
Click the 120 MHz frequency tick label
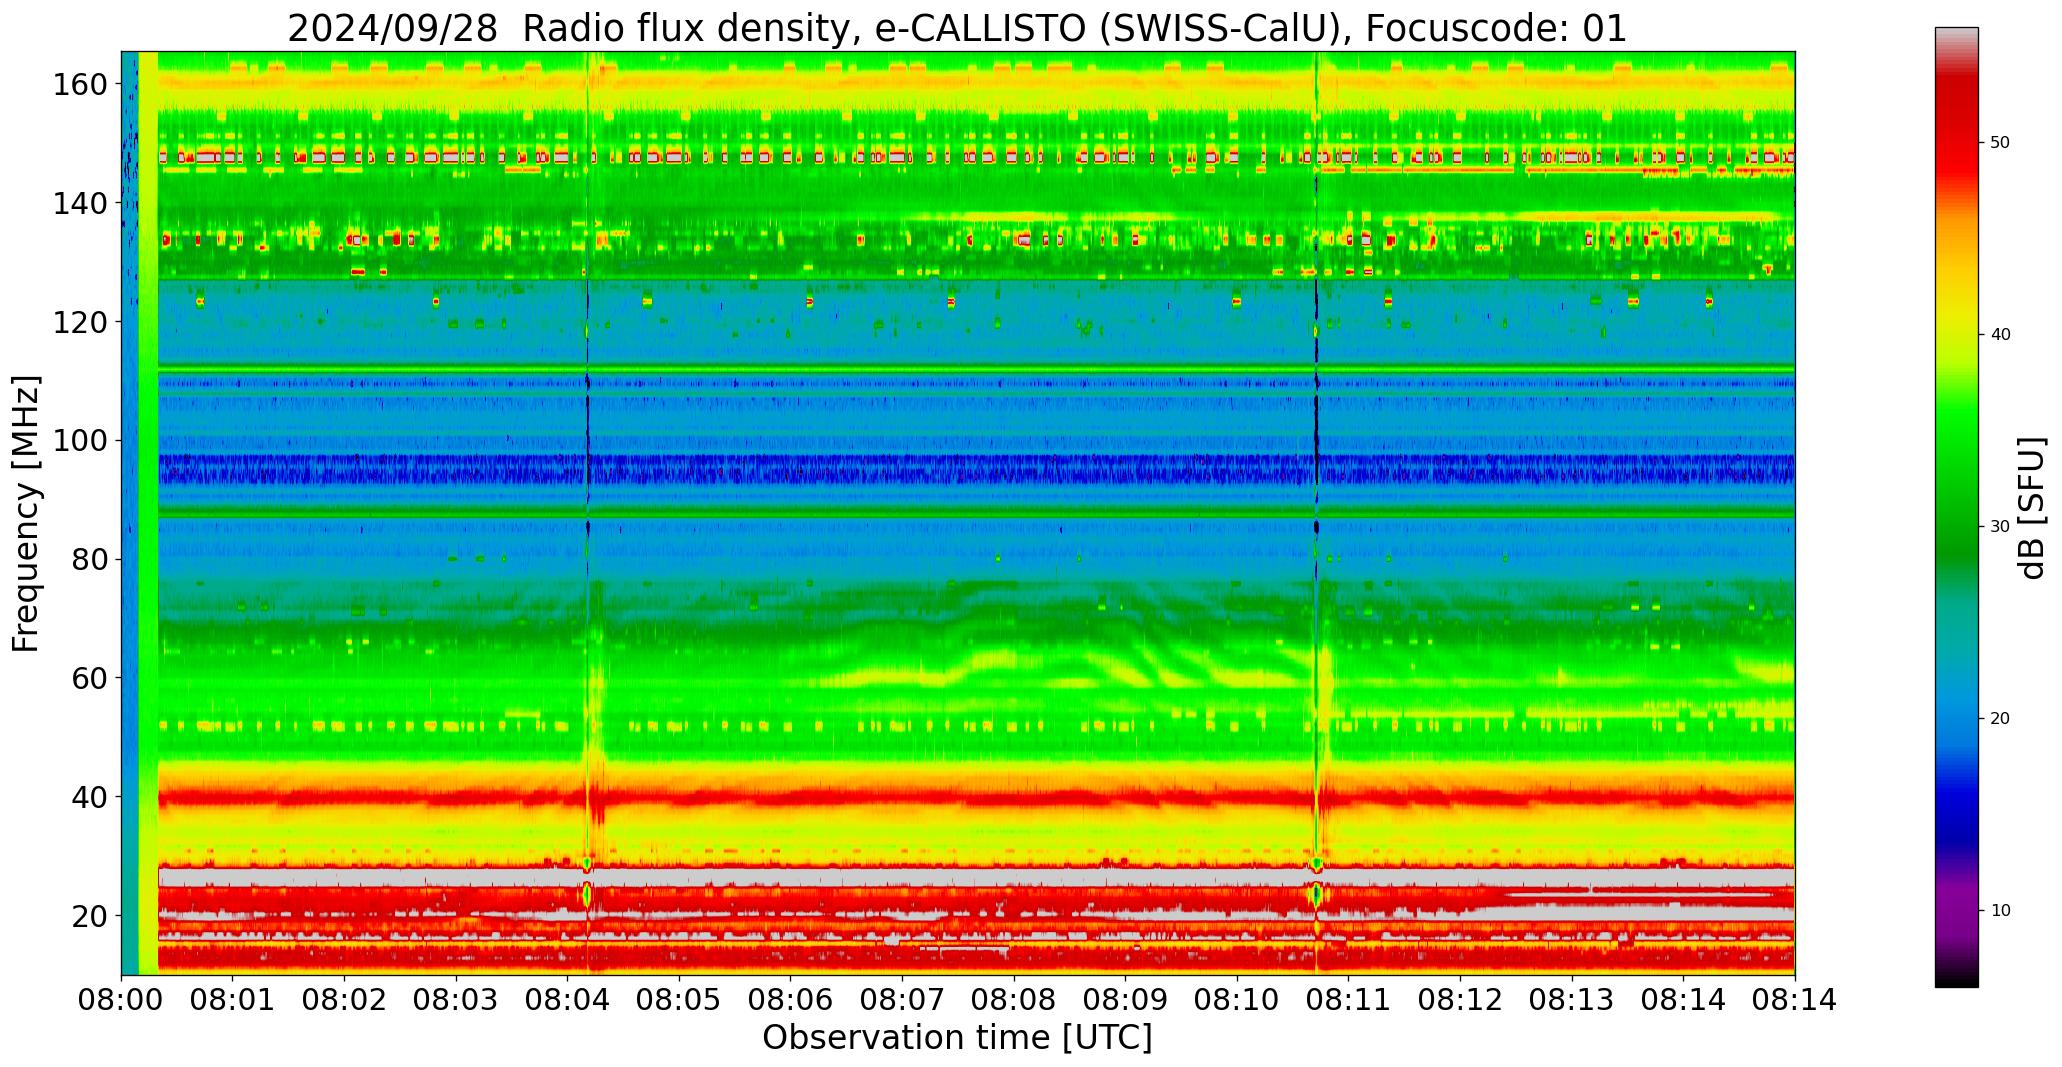pos(80,322)
